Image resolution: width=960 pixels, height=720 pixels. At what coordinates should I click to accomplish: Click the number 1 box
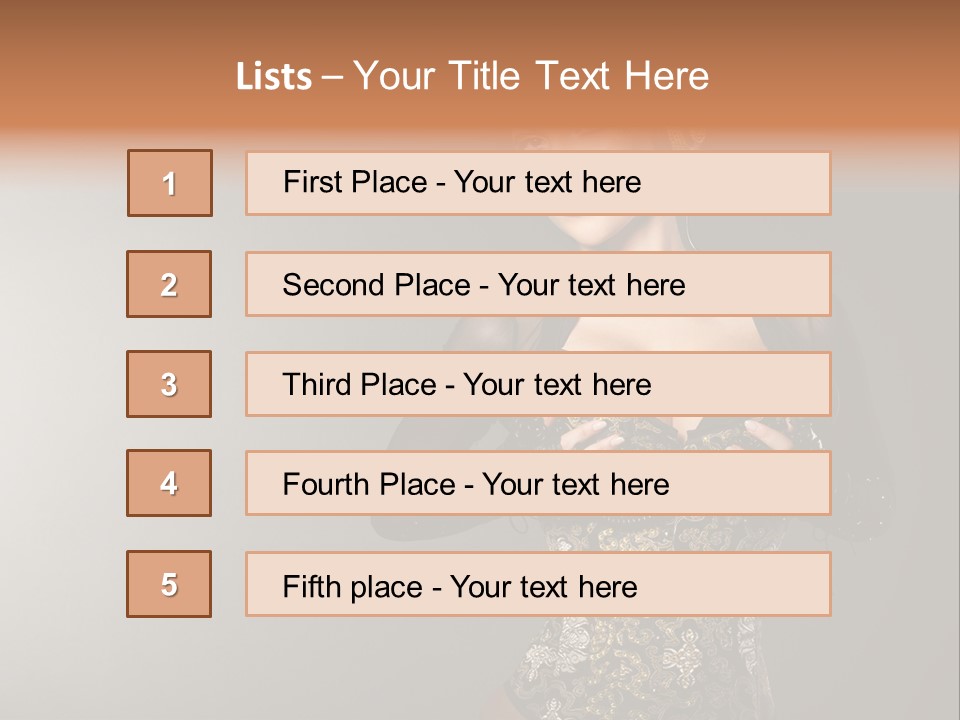click(x=170, y=183)
